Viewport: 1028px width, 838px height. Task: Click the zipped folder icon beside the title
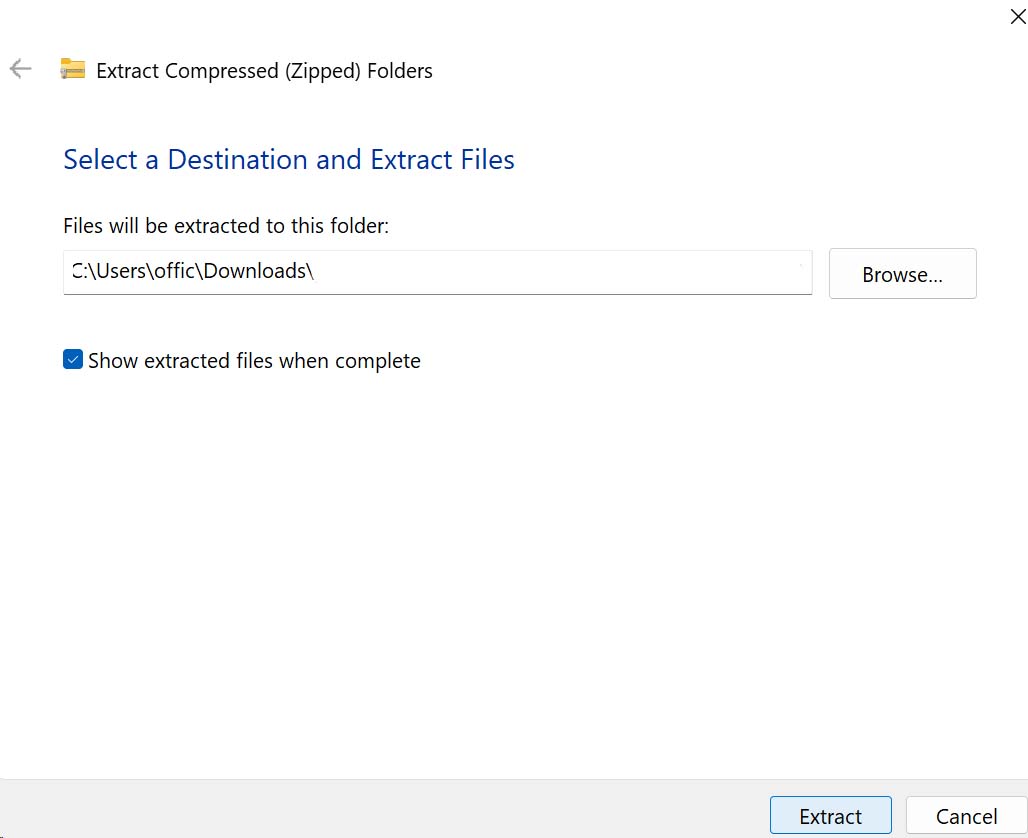click(72, 69)
